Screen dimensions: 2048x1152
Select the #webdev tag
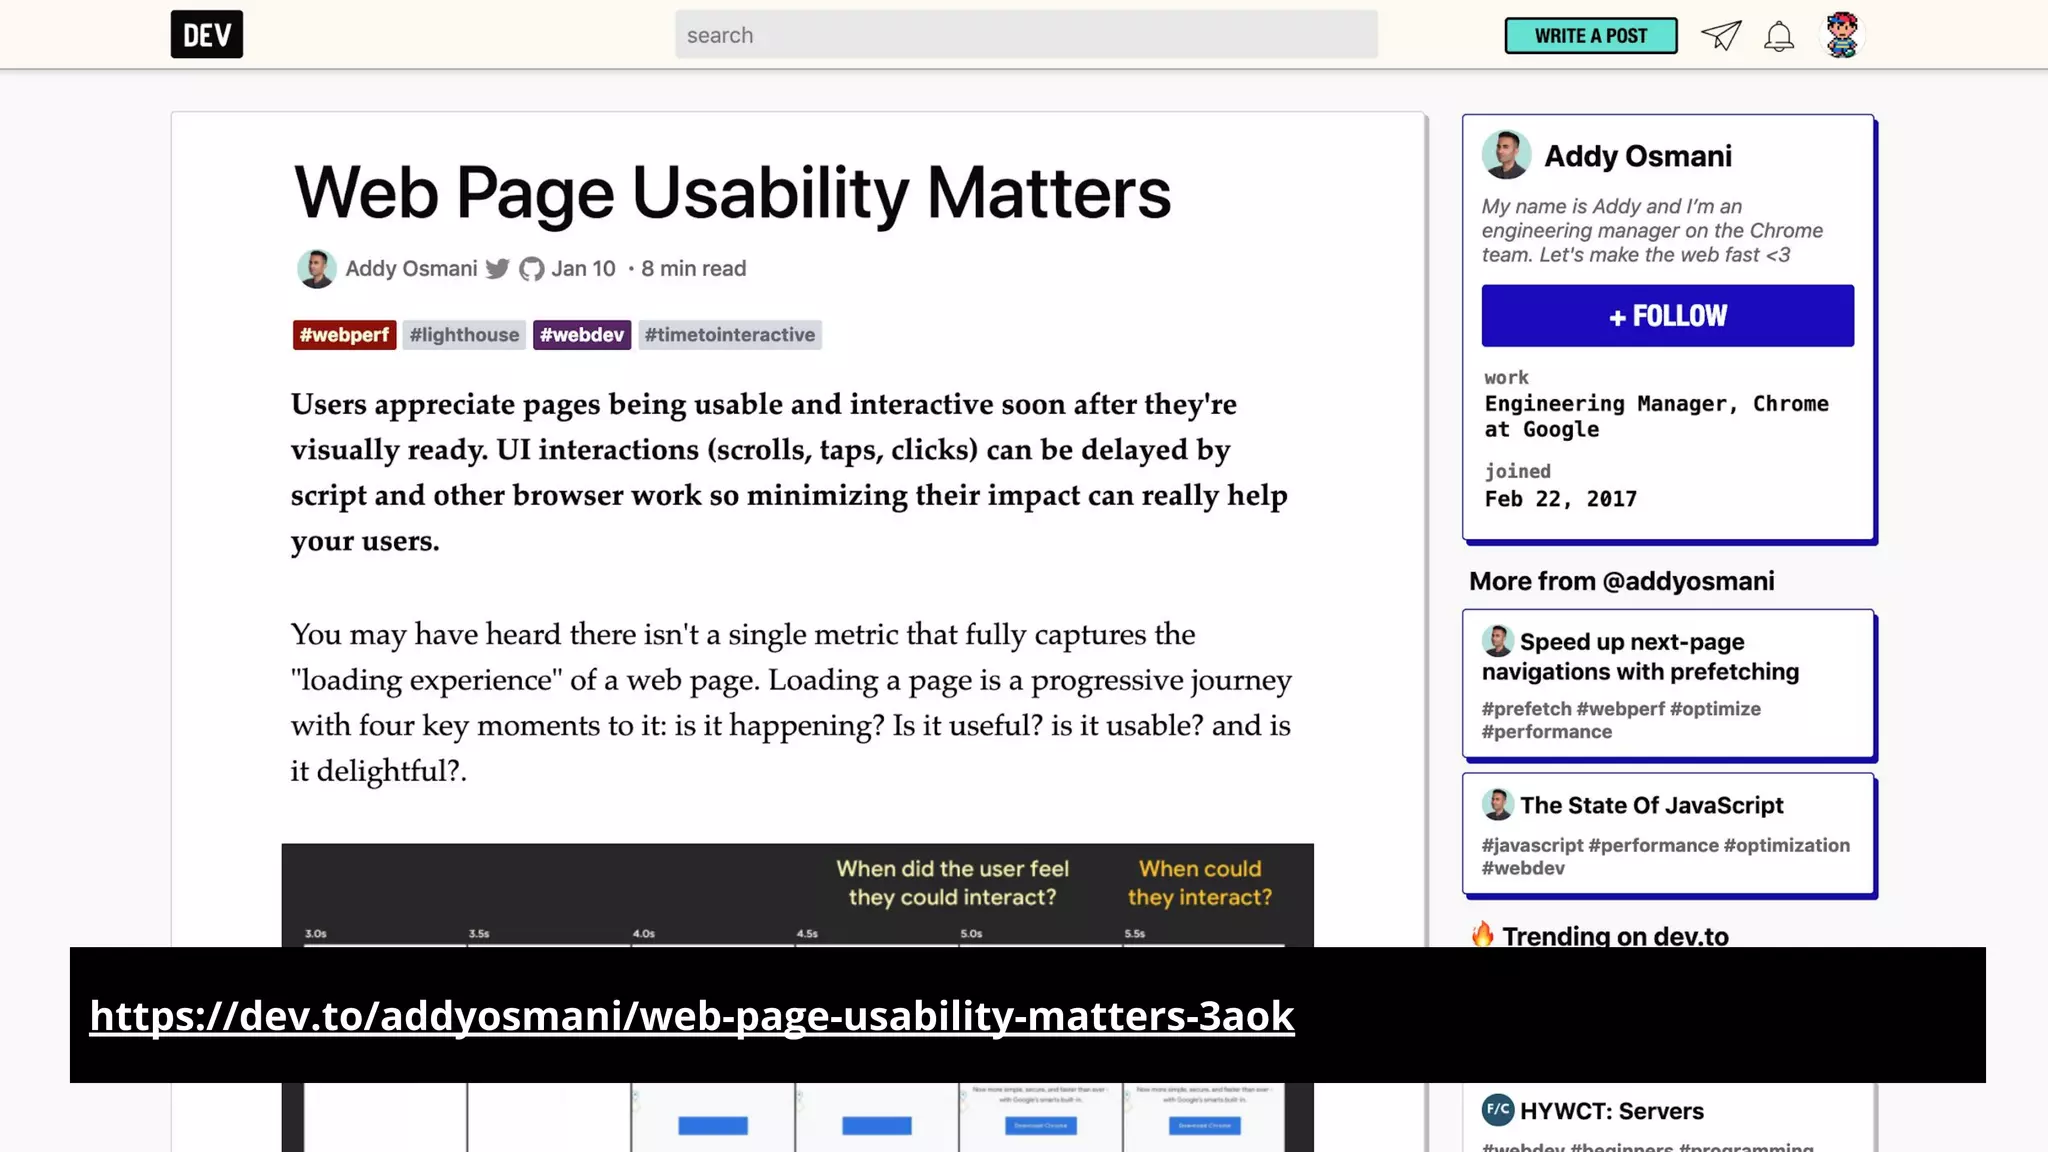pyautogui.click(x=581, y=335)
